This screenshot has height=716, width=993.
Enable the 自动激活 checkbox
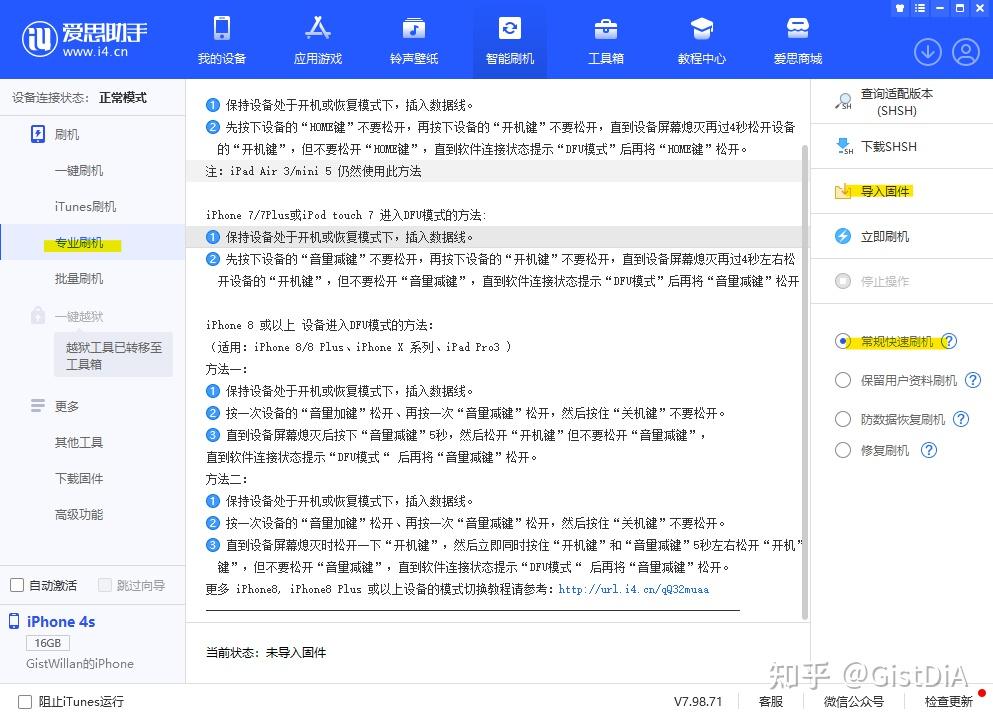point(17,585)
